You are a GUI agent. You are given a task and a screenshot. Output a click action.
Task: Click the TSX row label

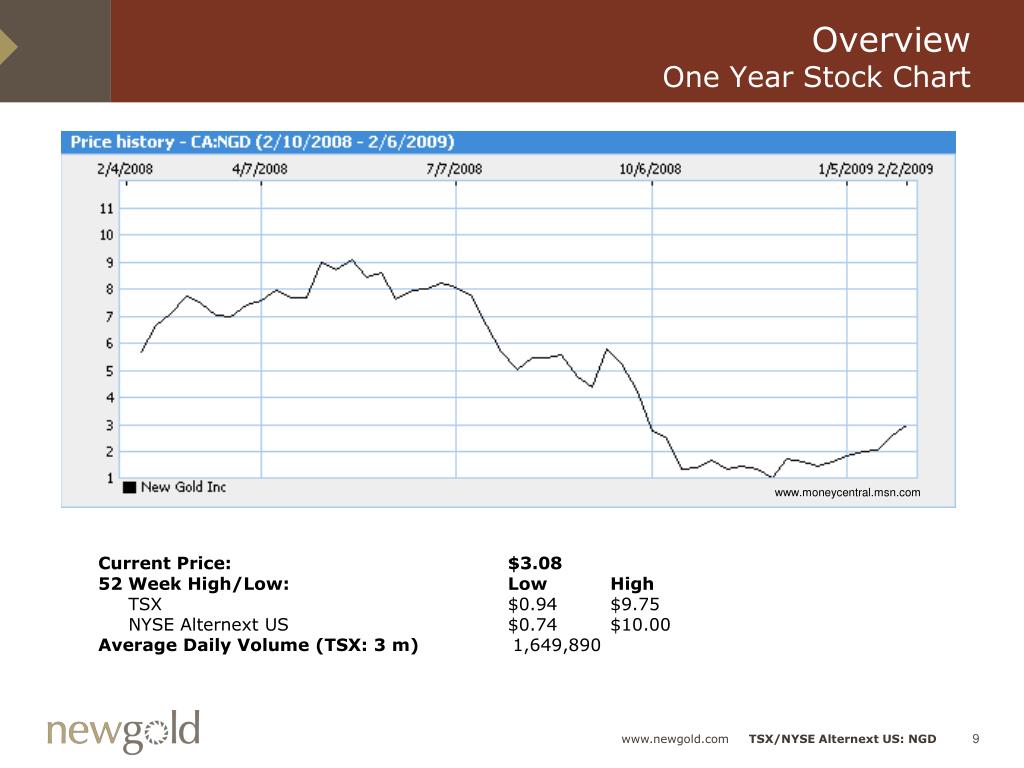(145, 604)
